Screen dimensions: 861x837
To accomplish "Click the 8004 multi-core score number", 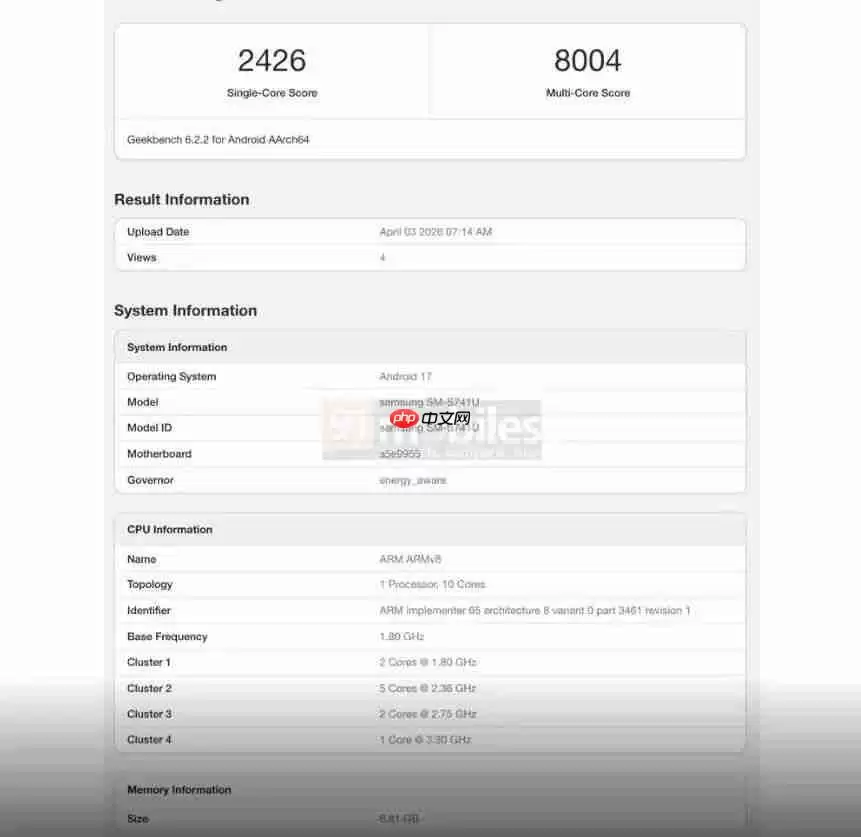I will tap(588, 60).
